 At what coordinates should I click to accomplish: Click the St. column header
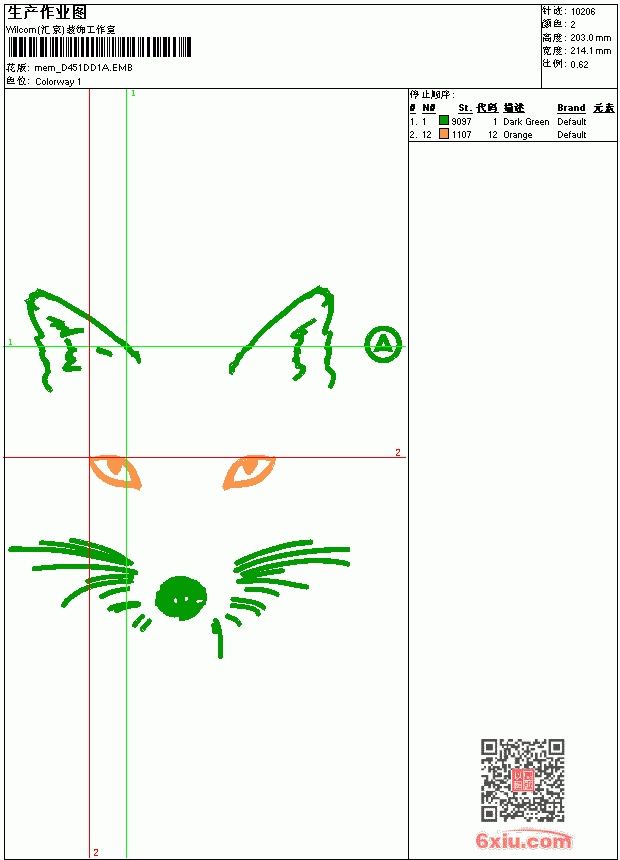(465, 108)
